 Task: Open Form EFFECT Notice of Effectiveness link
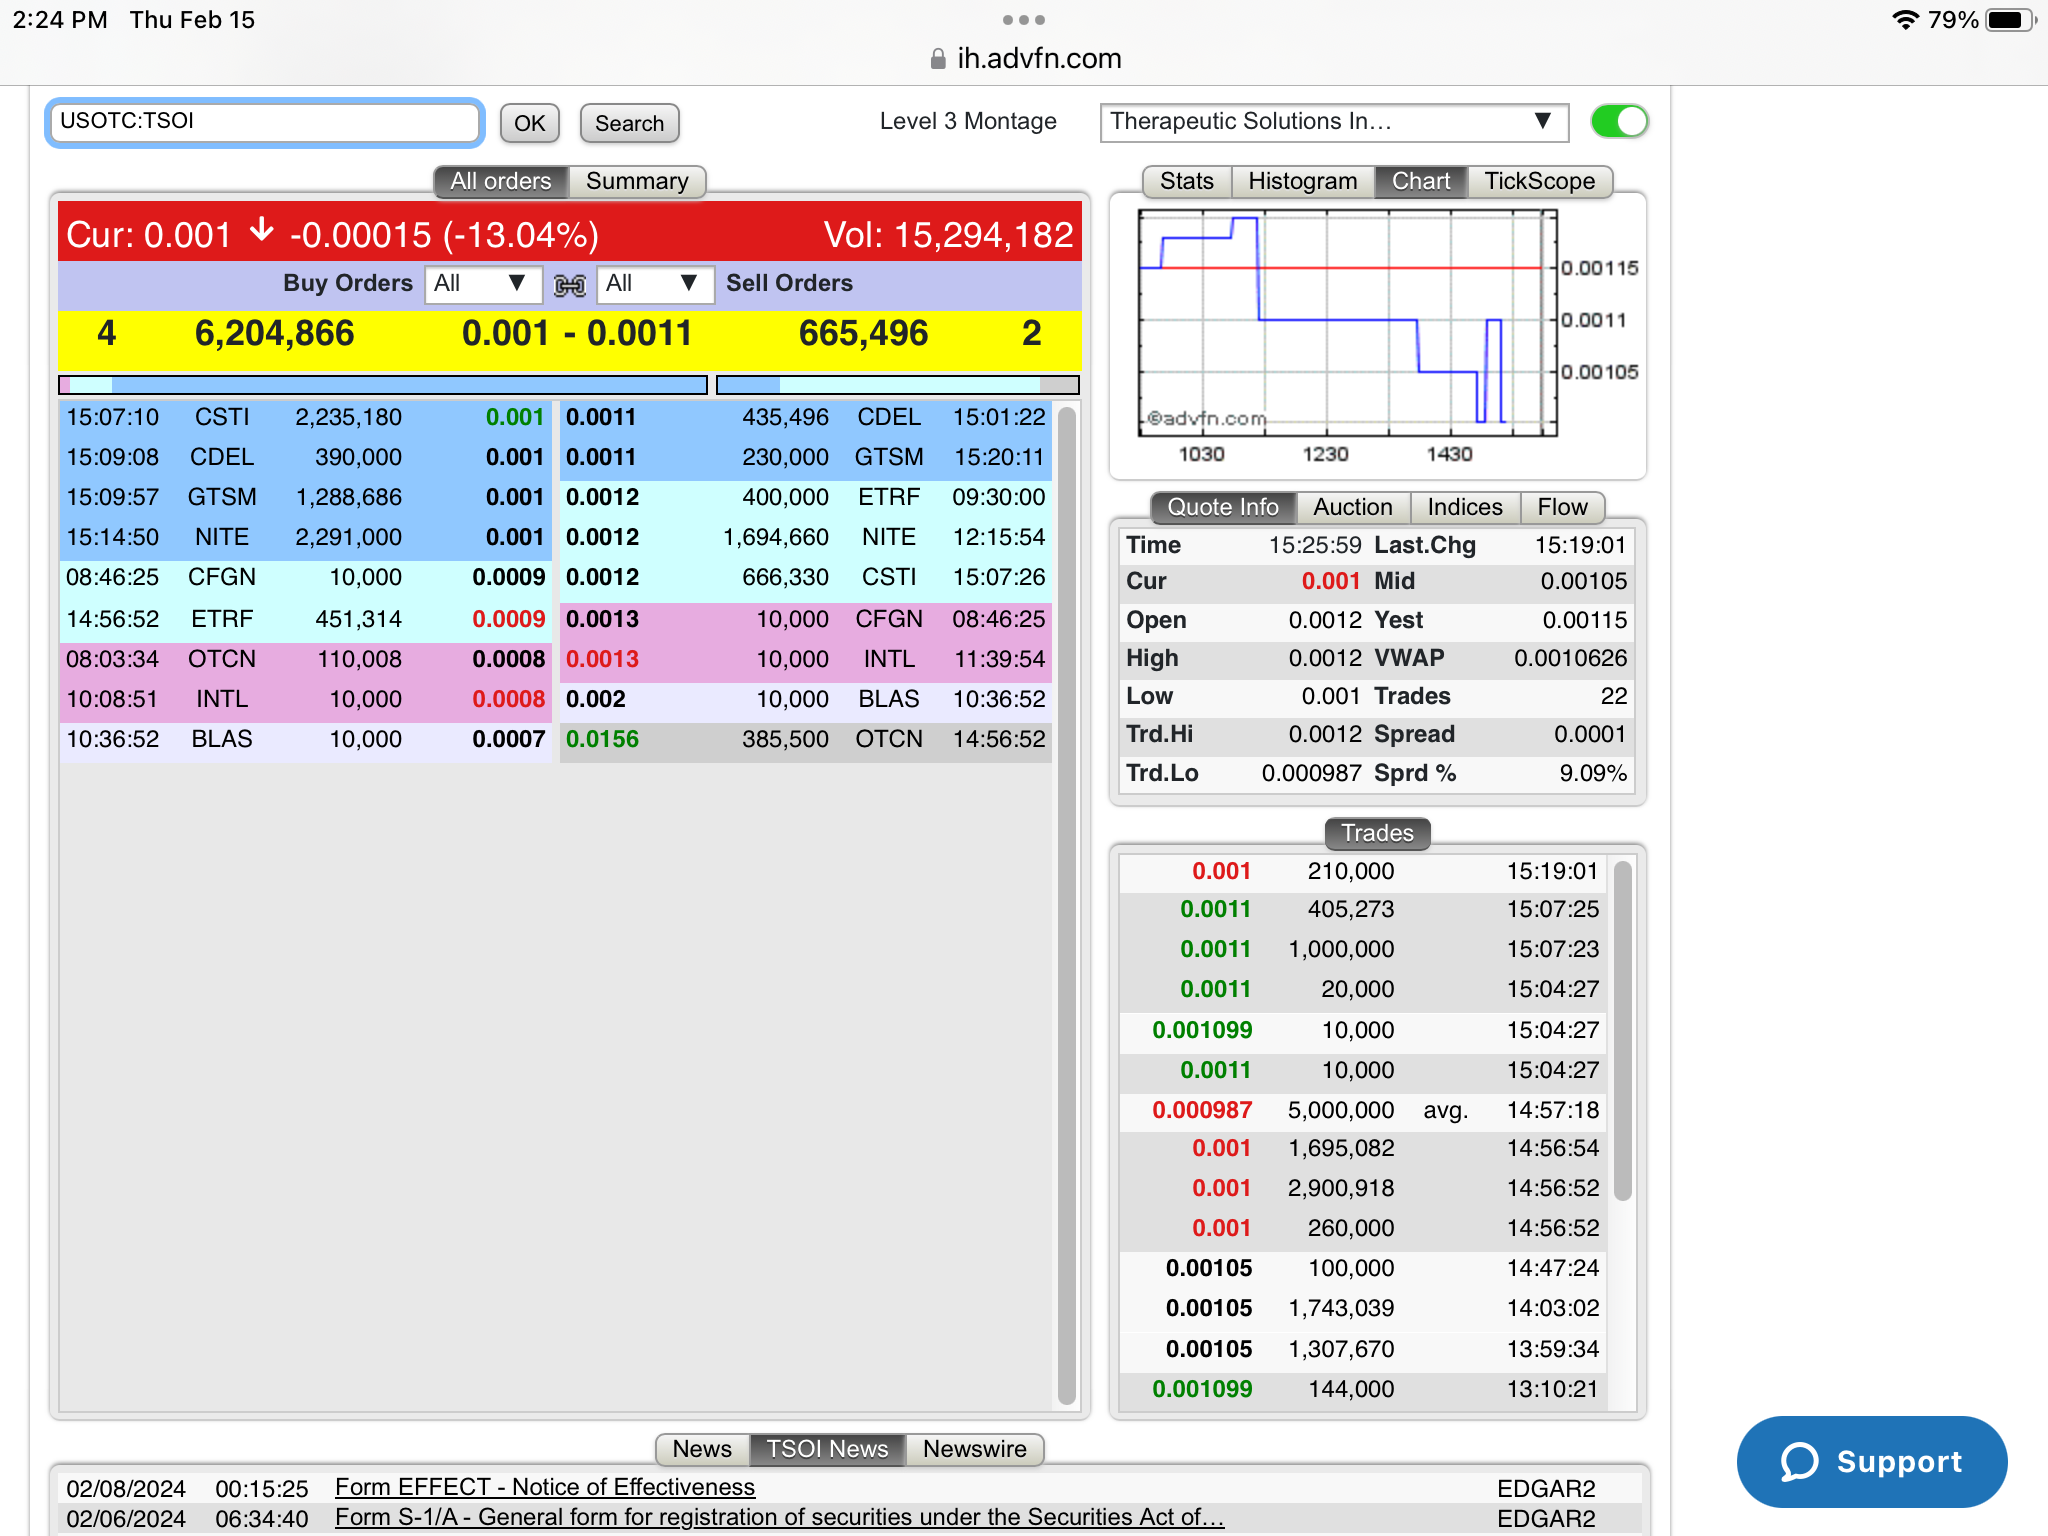point(545,1487)
